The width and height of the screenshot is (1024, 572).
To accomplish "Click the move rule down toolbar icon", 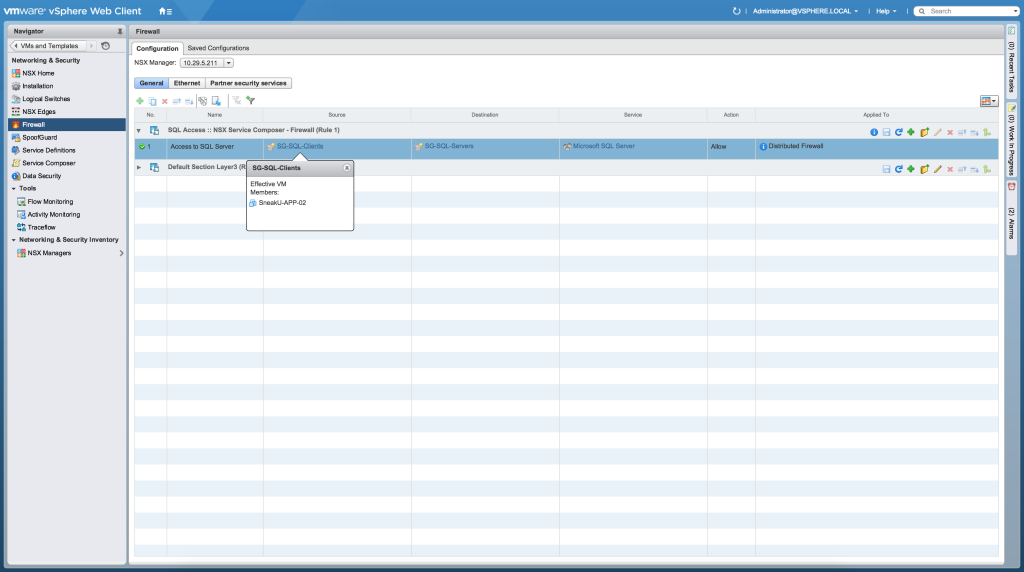I will [x=189, y=101].
